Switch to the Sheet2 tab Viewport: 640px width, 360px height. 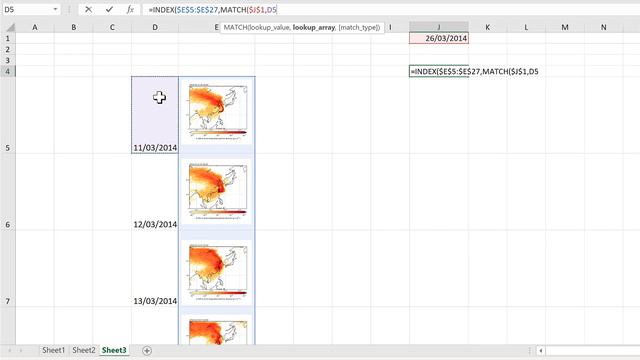coord(84,350)
